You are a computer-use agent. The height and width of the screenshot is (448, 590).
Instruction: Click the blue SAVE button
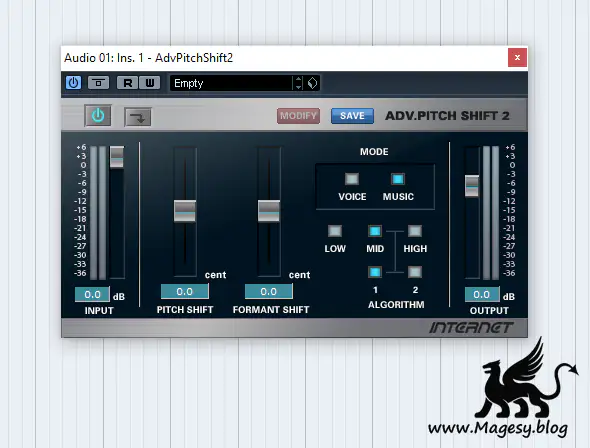[352, 116]
